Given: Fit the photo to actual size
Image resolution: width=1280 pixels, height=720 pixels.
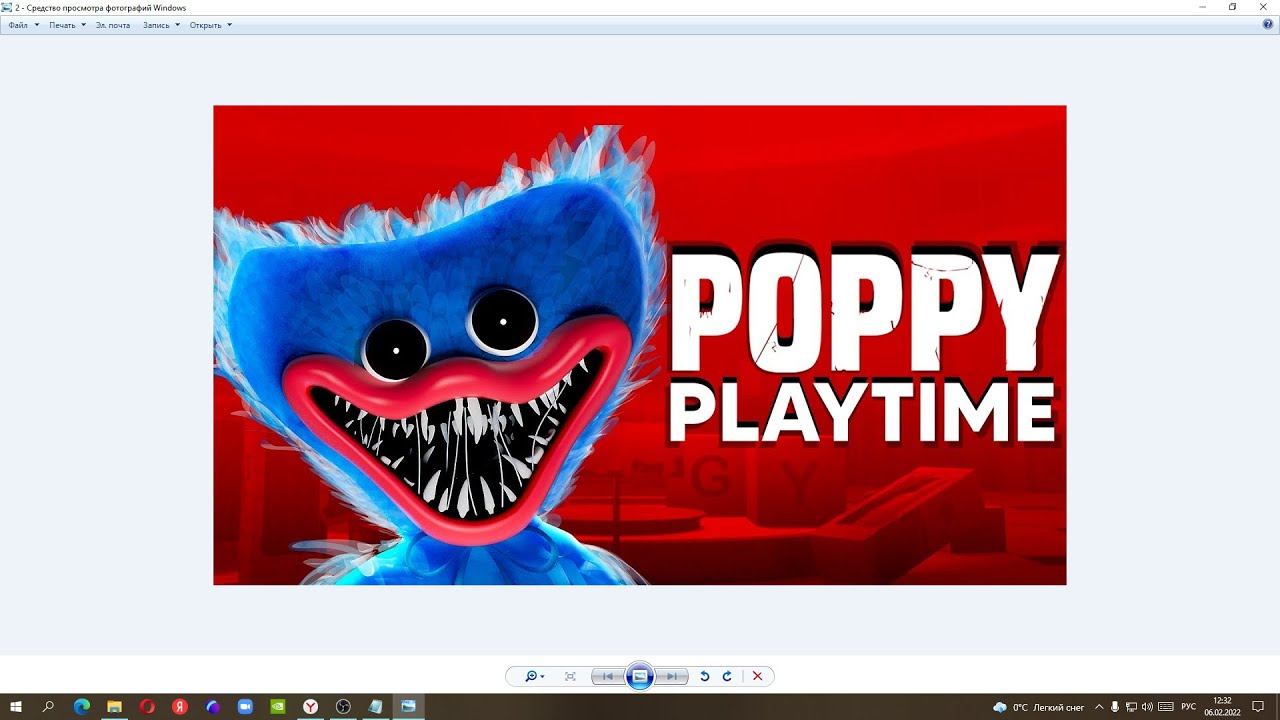Looking at the screenshot, I should [x=570, y=677].
